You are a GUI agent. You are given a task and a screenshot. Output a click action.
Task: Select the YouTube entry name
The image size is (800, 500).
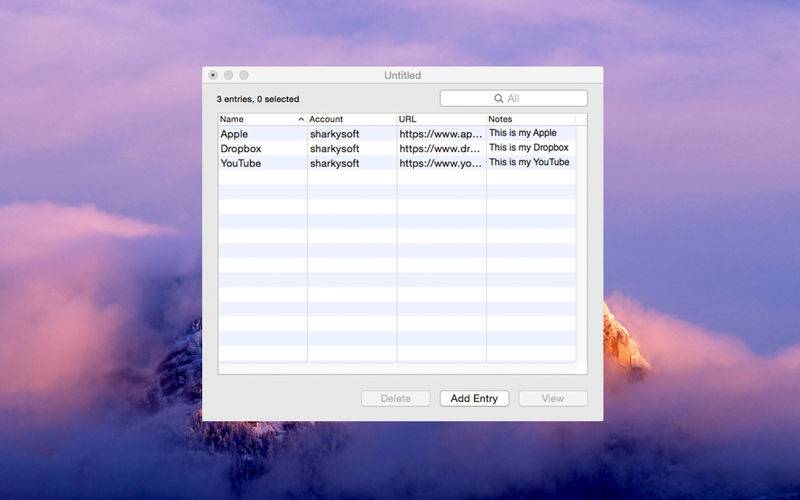pos(241,163)
